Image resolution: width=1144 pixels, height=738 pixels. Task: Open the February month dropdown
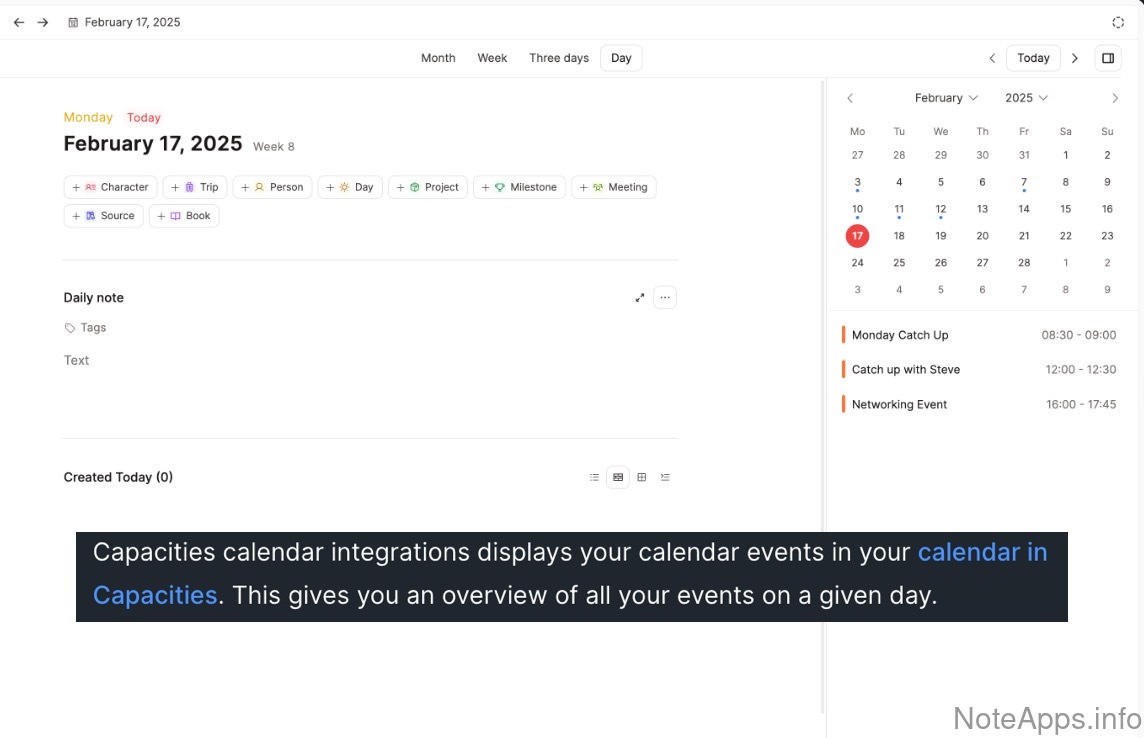tap(946, 98)
